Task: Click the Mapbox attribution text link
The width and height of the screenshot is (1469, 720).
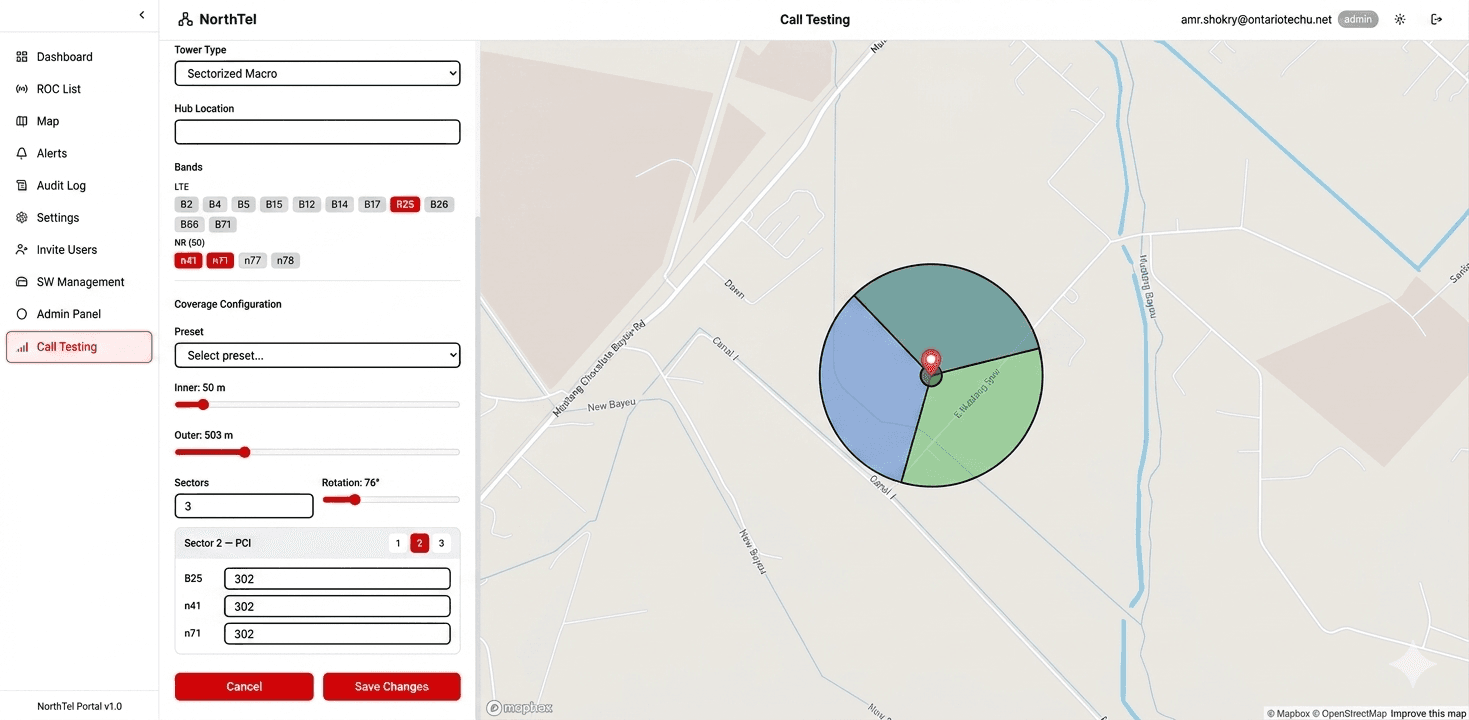Action: pos(1288,713)
